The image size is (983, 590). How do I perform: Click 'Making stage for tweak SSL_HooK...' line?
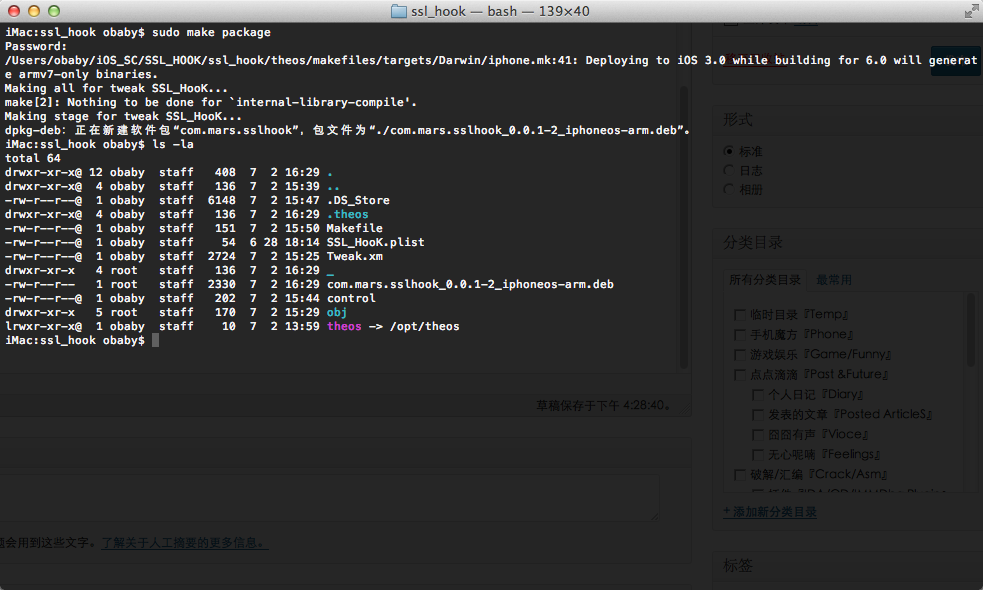[x=123, y=116]
